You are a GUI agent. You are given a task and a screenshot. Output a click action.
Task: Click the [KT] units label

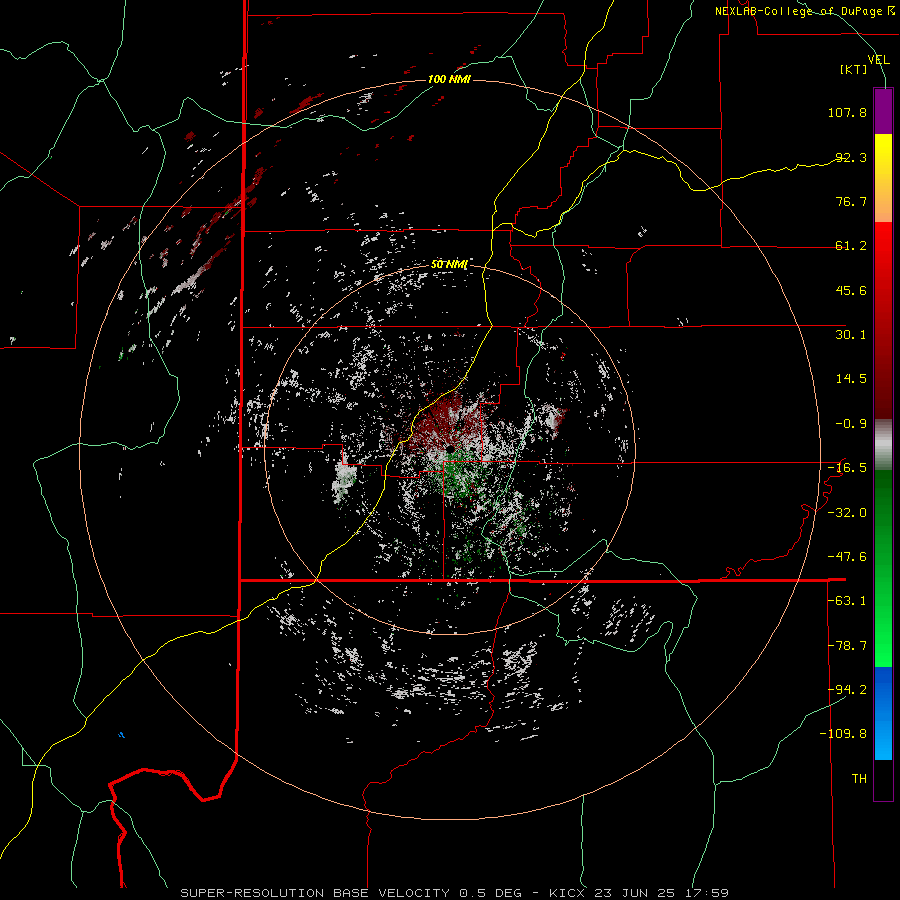pos(854,69)
